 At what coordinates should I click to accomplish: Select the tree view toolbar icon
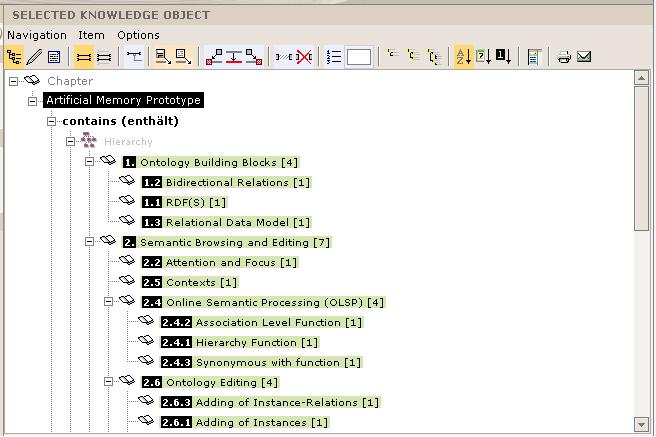14,56
